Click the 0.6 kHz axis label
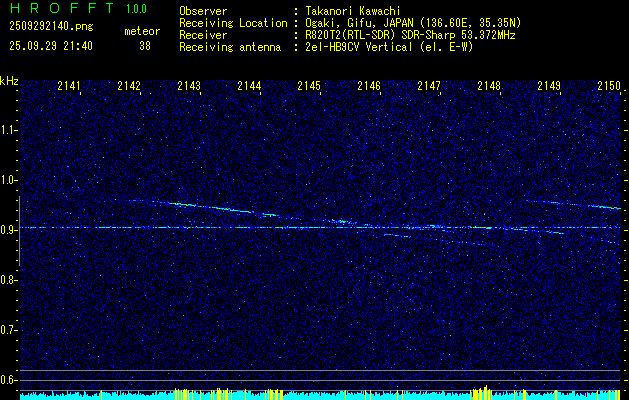Viewport: 629px width, 400px height. point(9,380)
